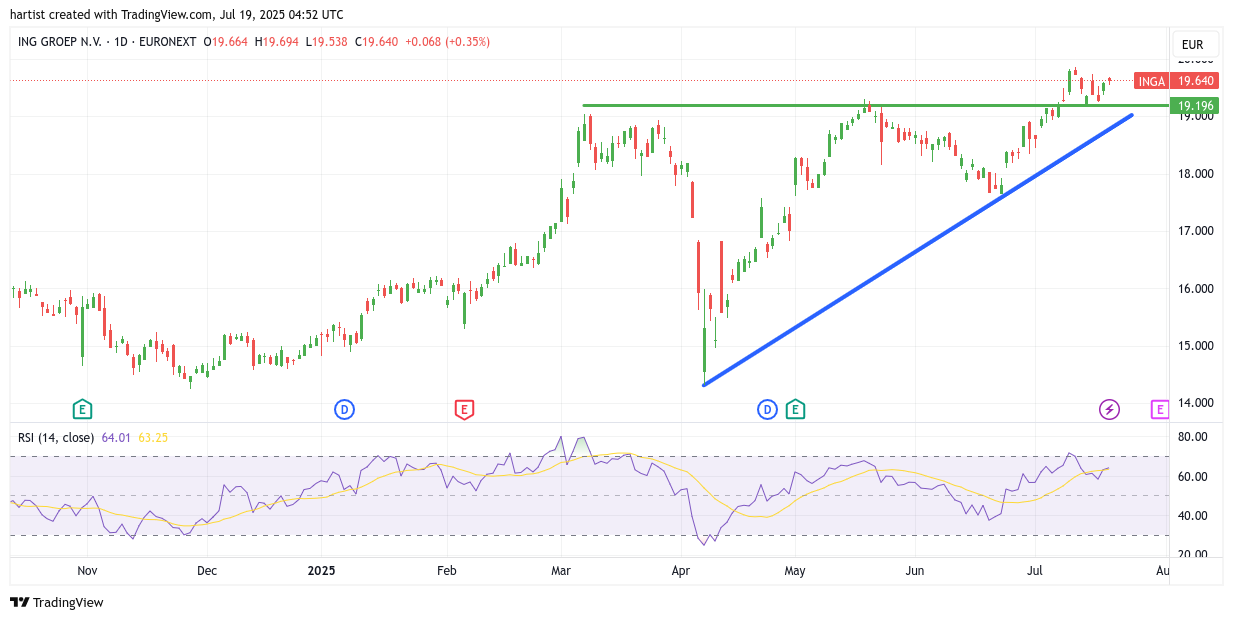Viewport: 1233px width, 620px height.
Task: Click the 18.000 price axis label
Action: pos(1196,174)
